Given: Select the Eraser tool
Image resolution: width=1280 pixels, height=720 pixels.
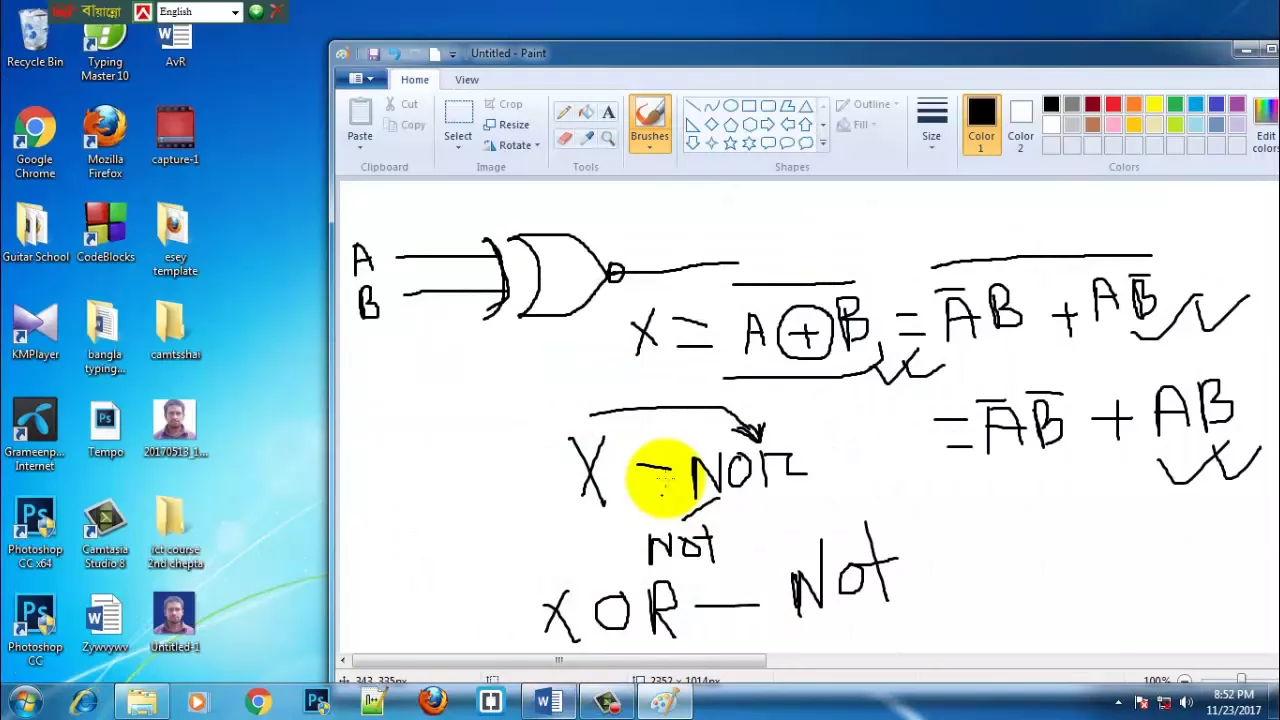Looking at the screenshot, I should [x=564, y=138].
